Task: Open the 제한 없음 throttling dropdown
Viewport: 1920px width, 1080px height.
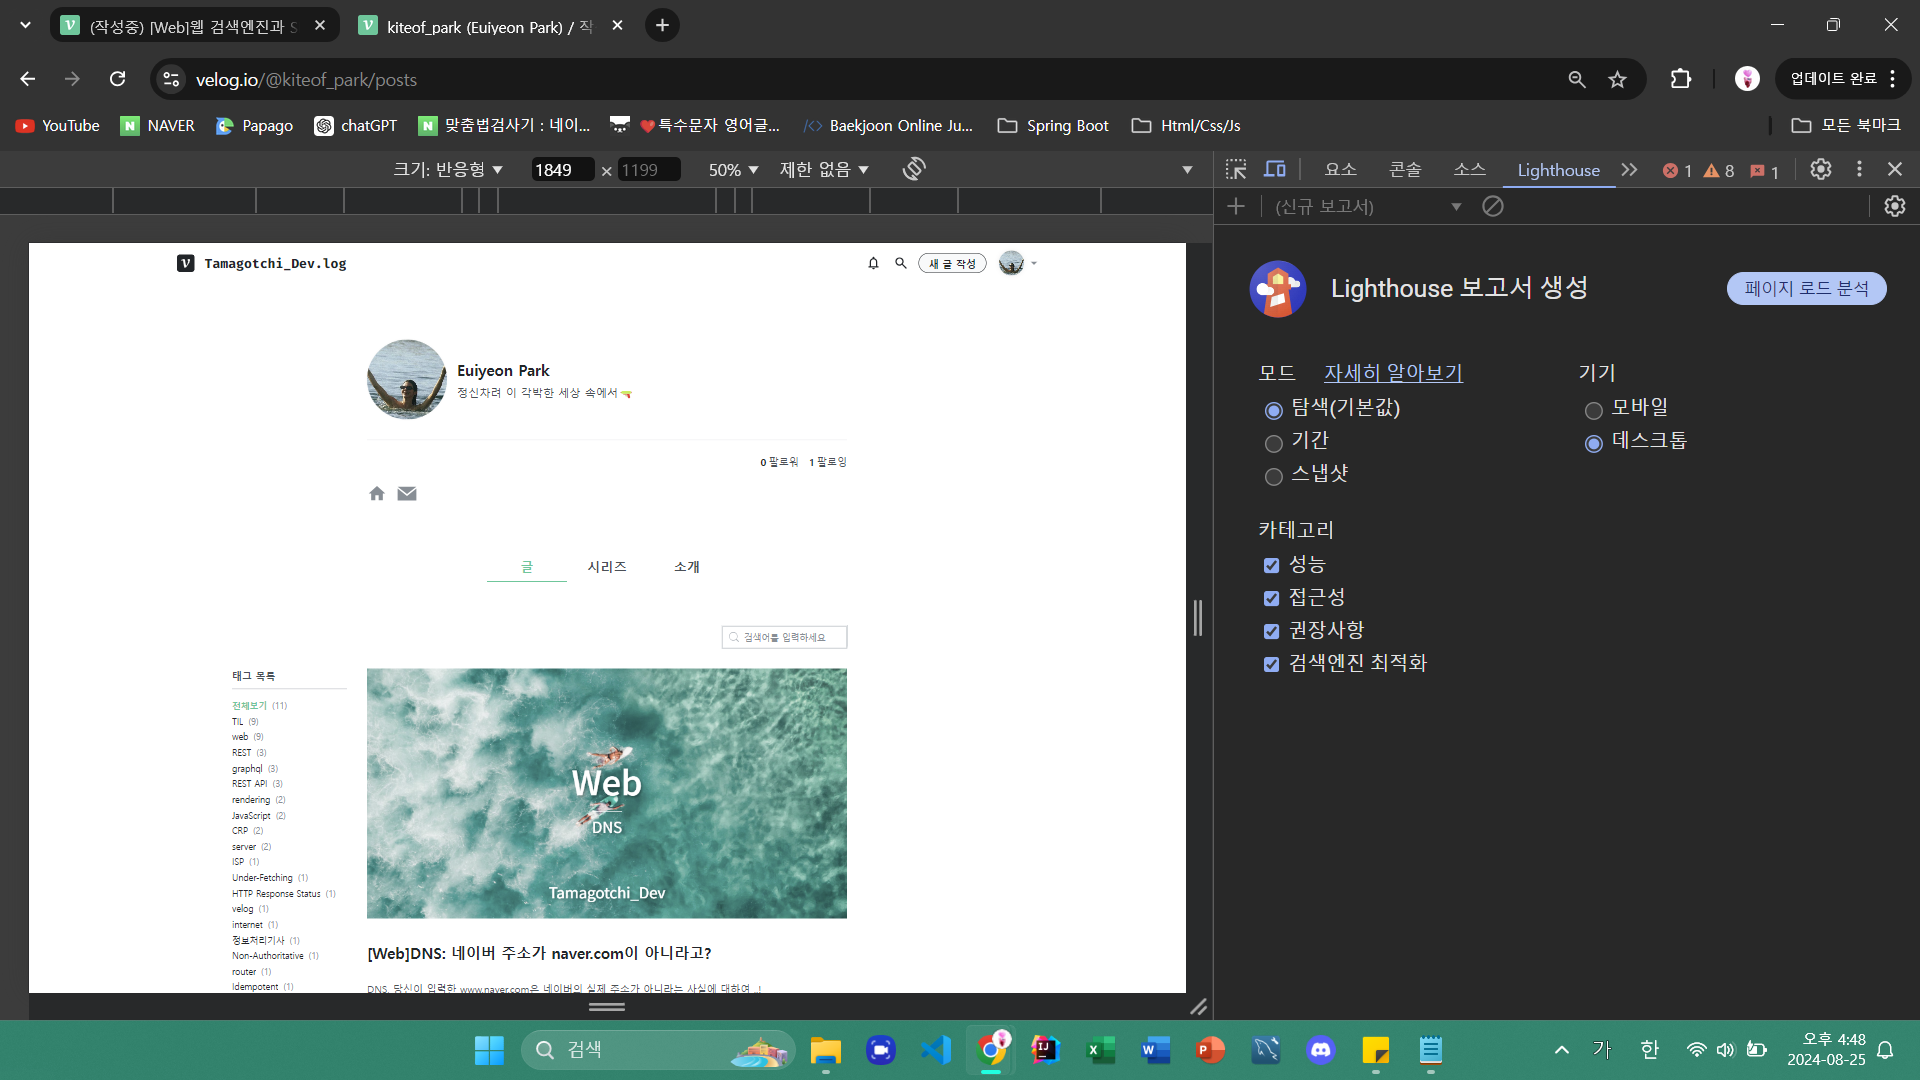Action: [x=824, y=170]
